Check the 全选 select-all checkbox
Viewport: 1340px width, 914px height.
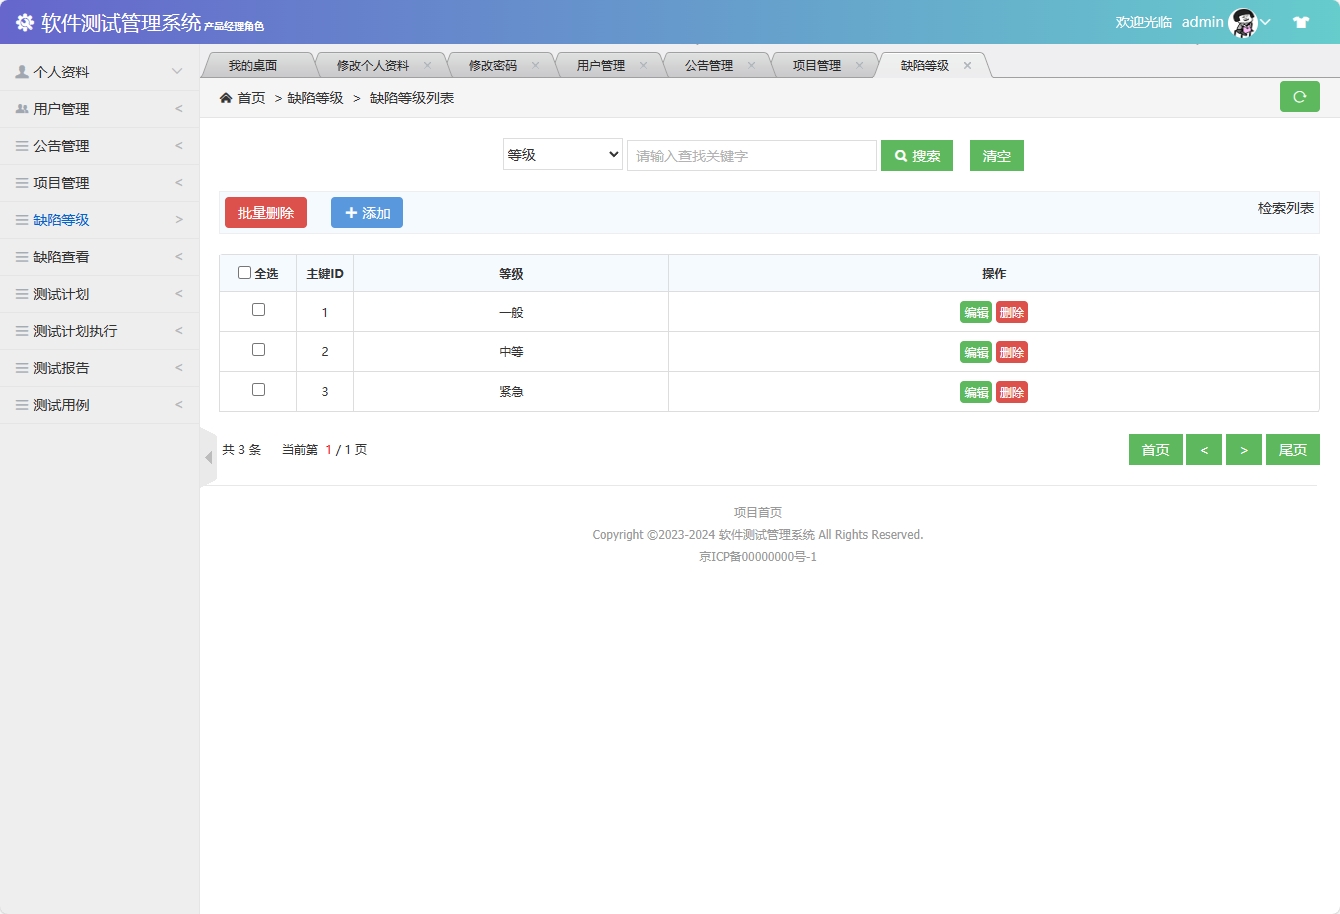pos(244,272)
